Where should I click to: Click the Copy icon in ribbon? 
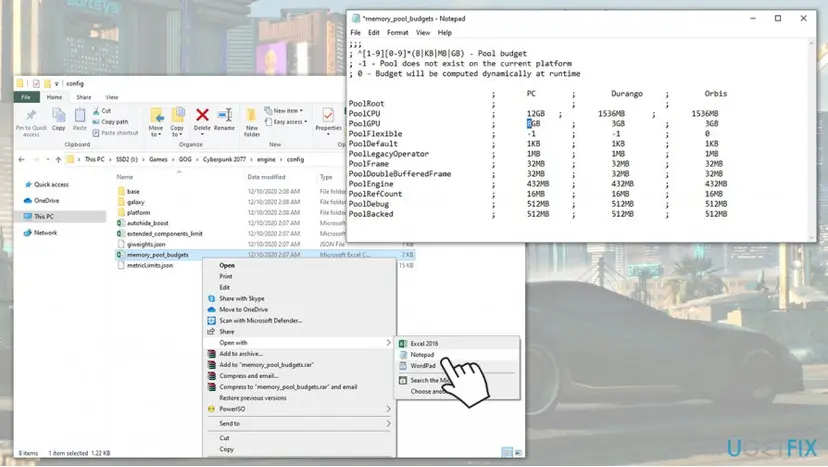(59, 116)
